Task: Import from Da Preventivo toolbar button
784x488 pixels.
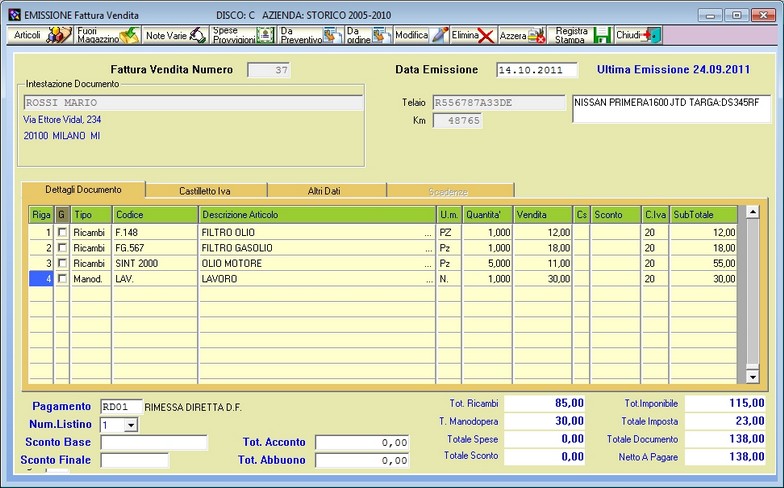Action: (310, 36)
